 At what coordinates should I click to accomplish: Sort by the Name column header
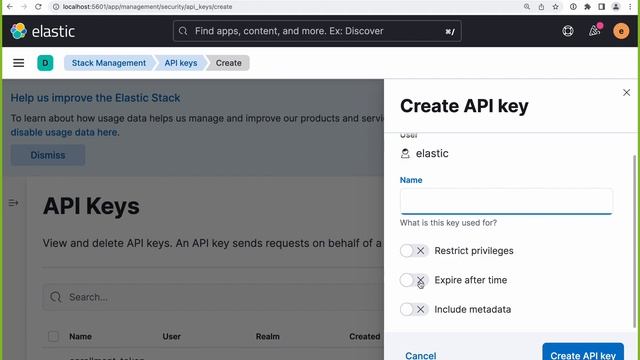80,336
